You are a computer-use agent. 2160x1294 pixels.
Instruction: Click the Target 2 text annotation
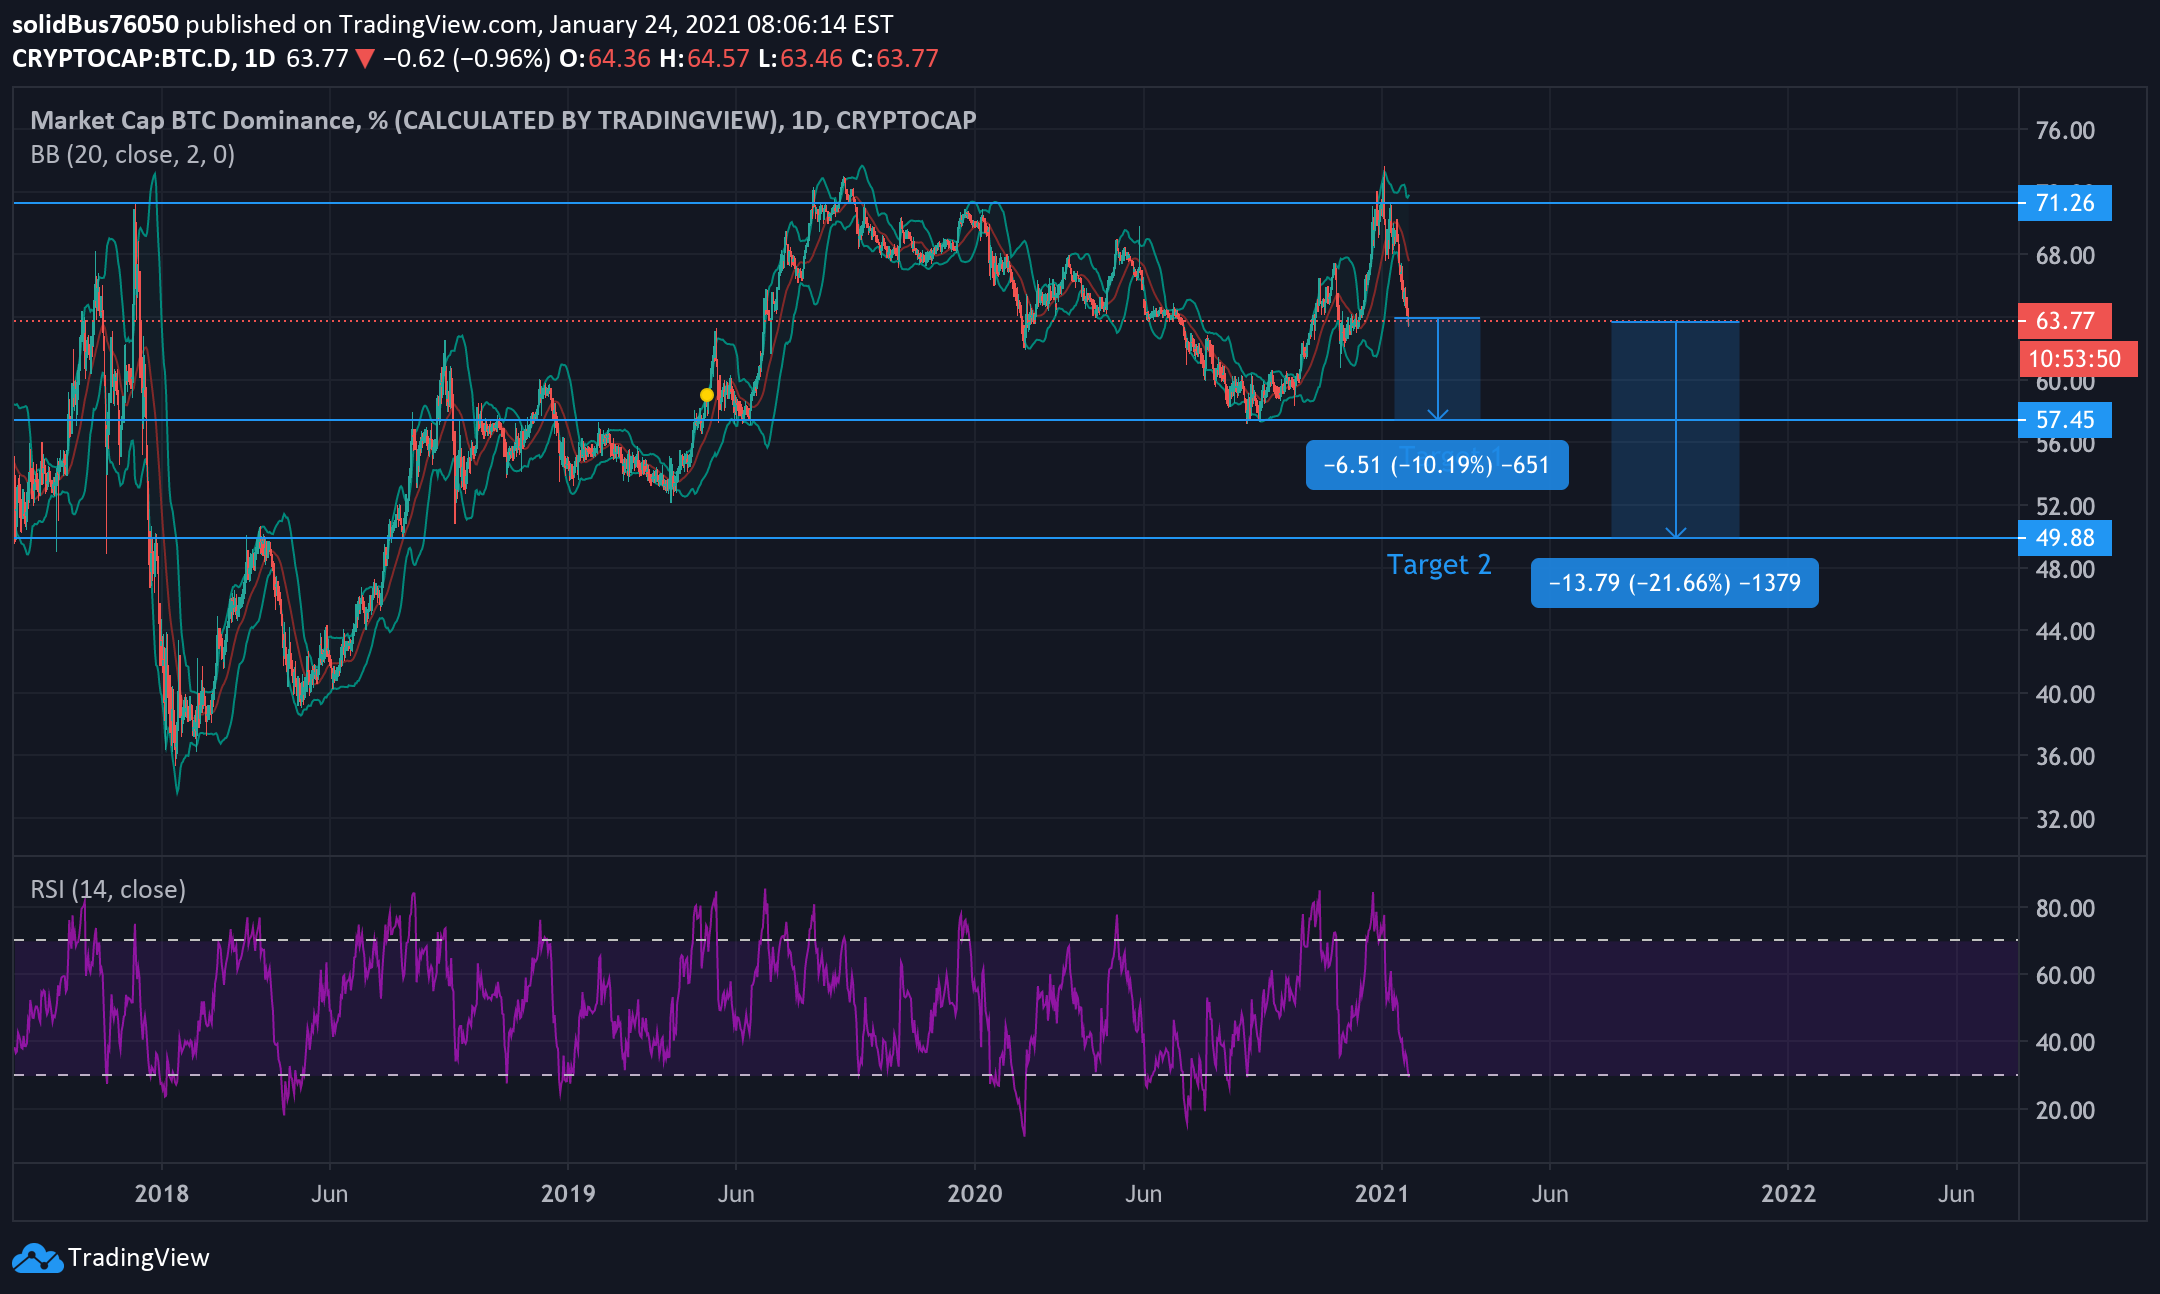point(1438,565)
